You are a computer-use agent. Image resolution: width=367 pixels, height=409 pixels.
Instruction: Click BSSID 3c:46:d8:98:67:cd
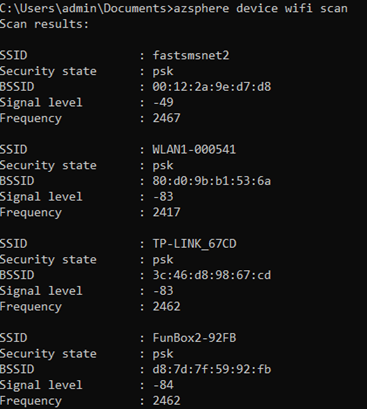[x=212, y=275]
